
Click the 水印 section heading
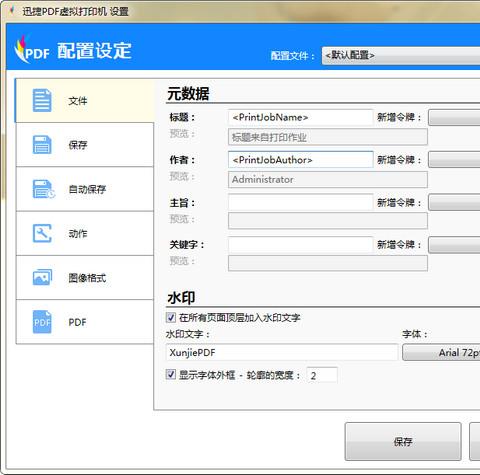(181, 298)
